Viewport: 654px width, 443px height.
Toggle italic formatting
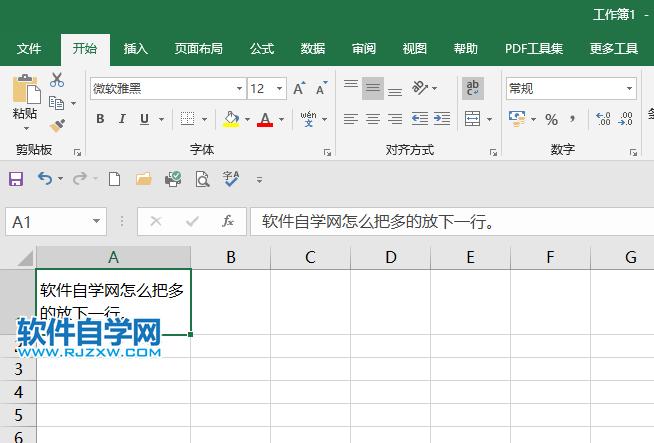point(122,119)
